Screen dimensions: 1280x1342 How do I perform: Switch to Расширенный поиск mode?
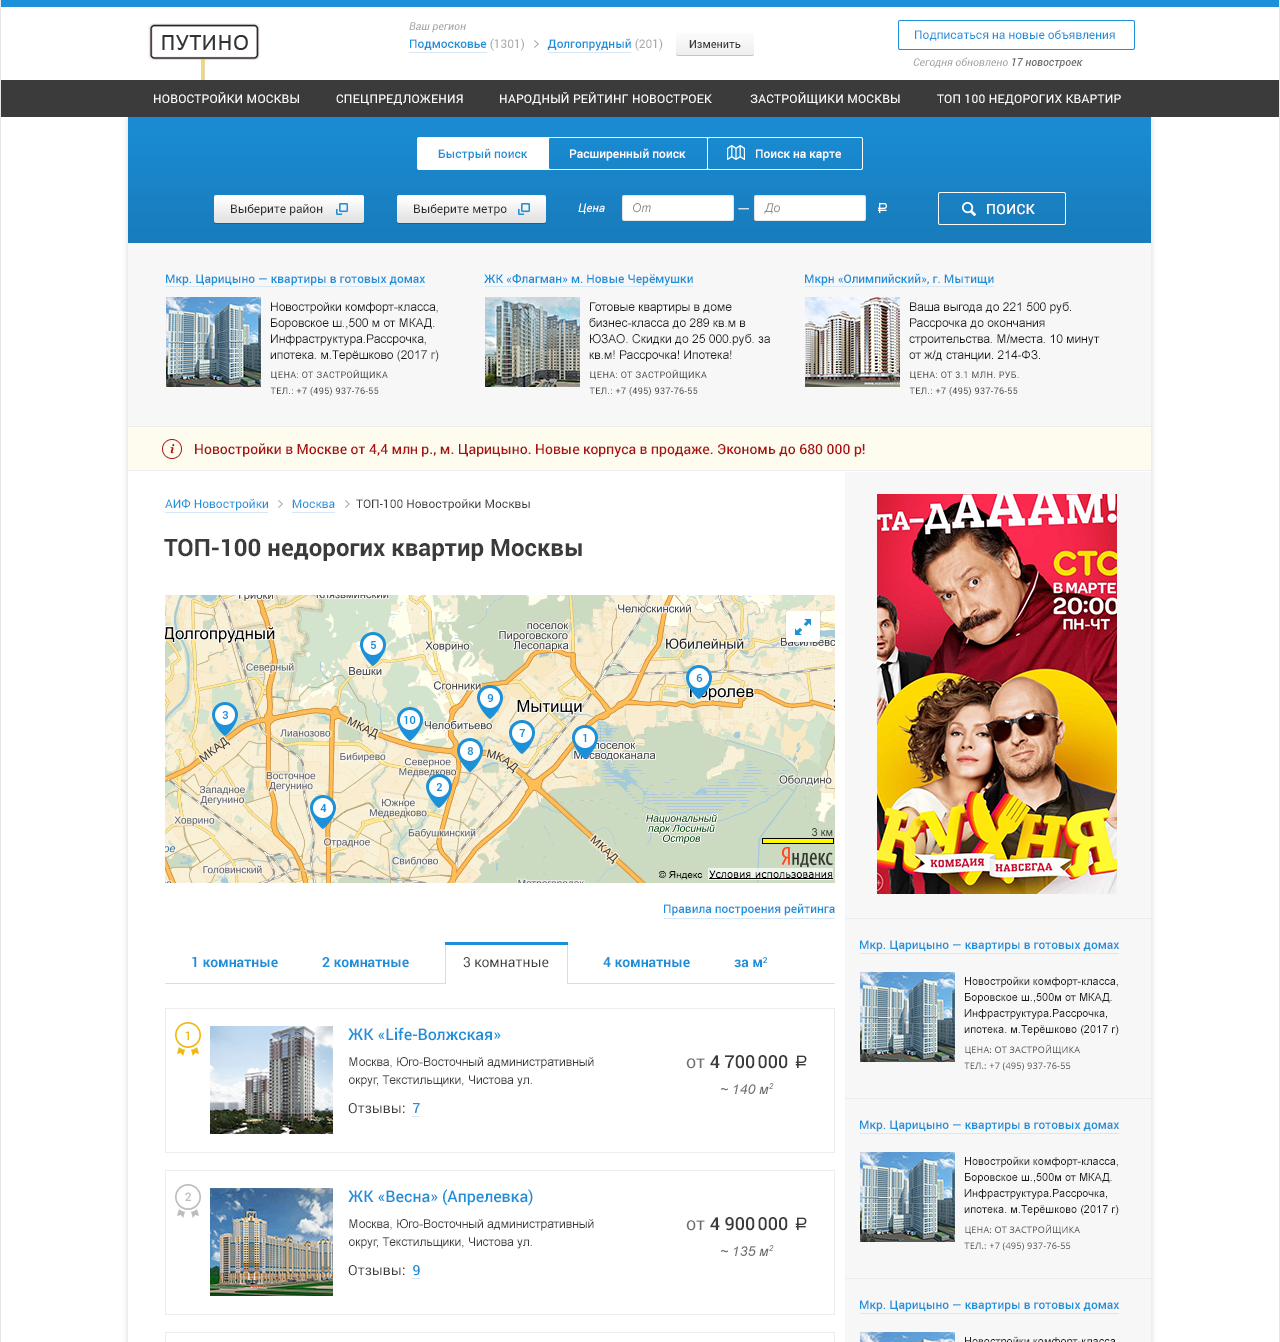(x=627, y=154)
